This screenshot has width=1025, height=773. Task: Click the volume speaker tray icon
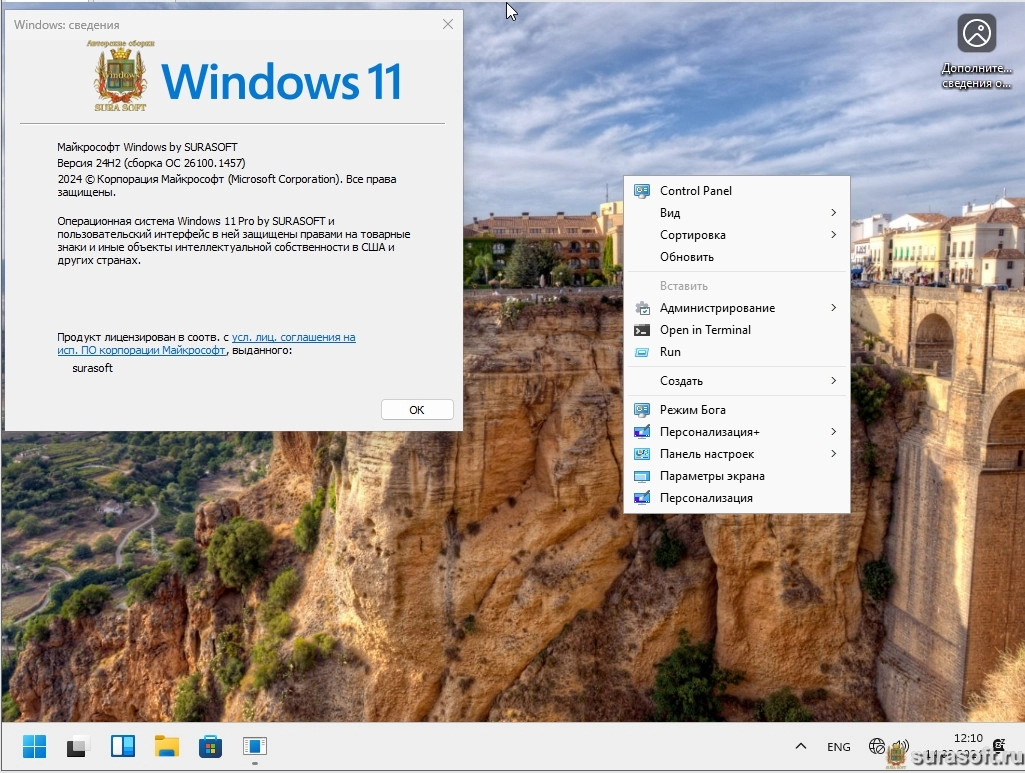900,746
